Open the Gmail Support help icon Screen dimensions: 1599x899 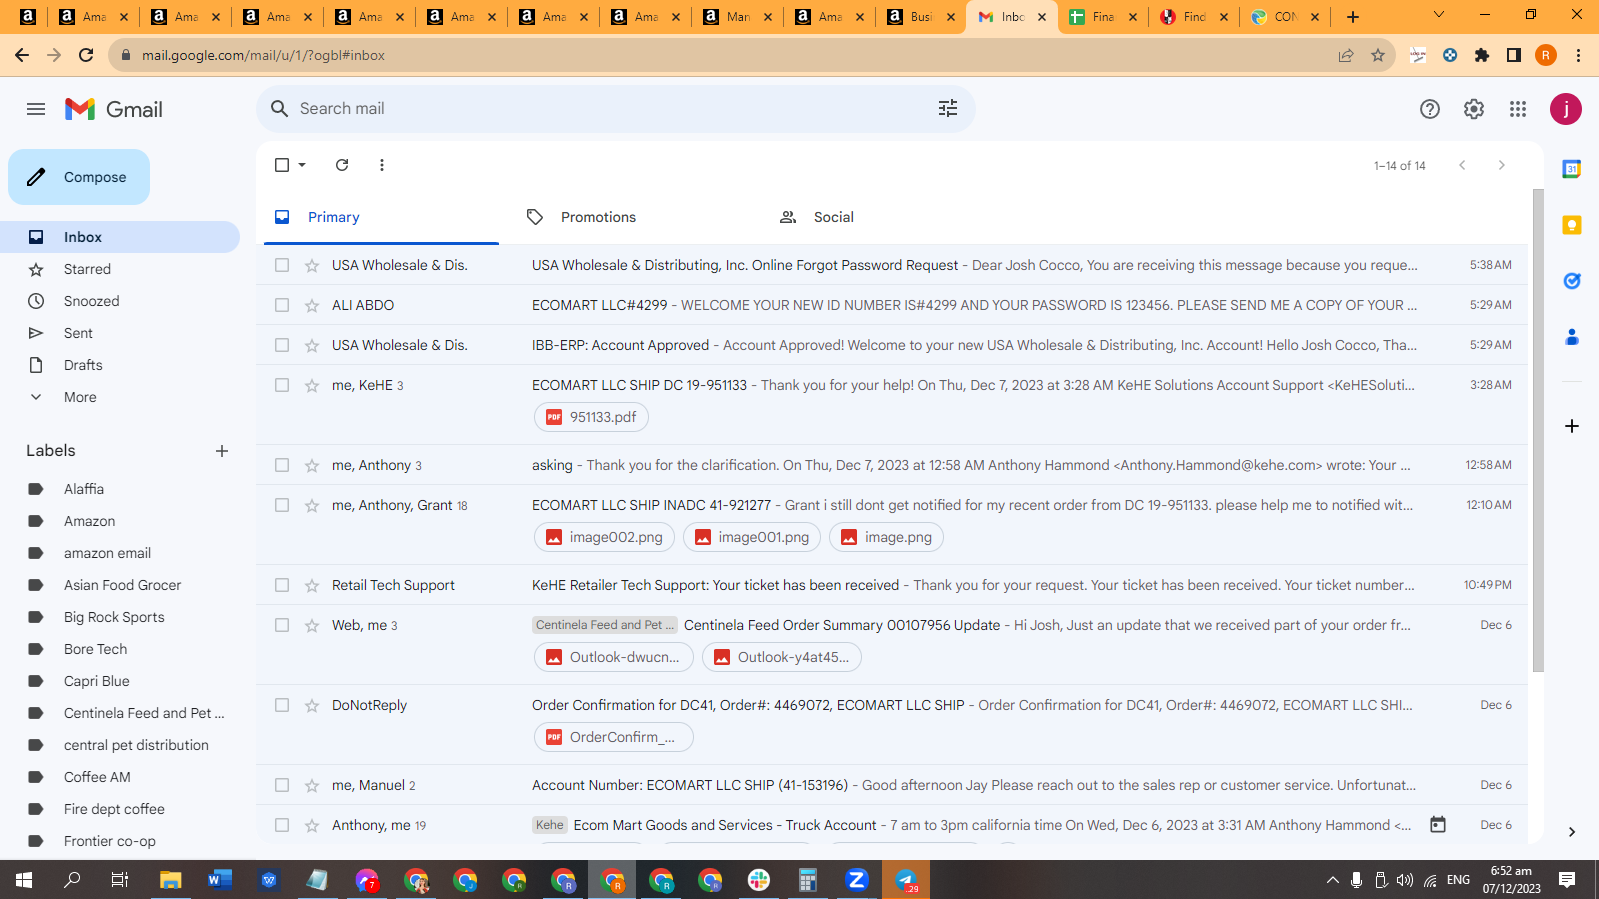1430,109
